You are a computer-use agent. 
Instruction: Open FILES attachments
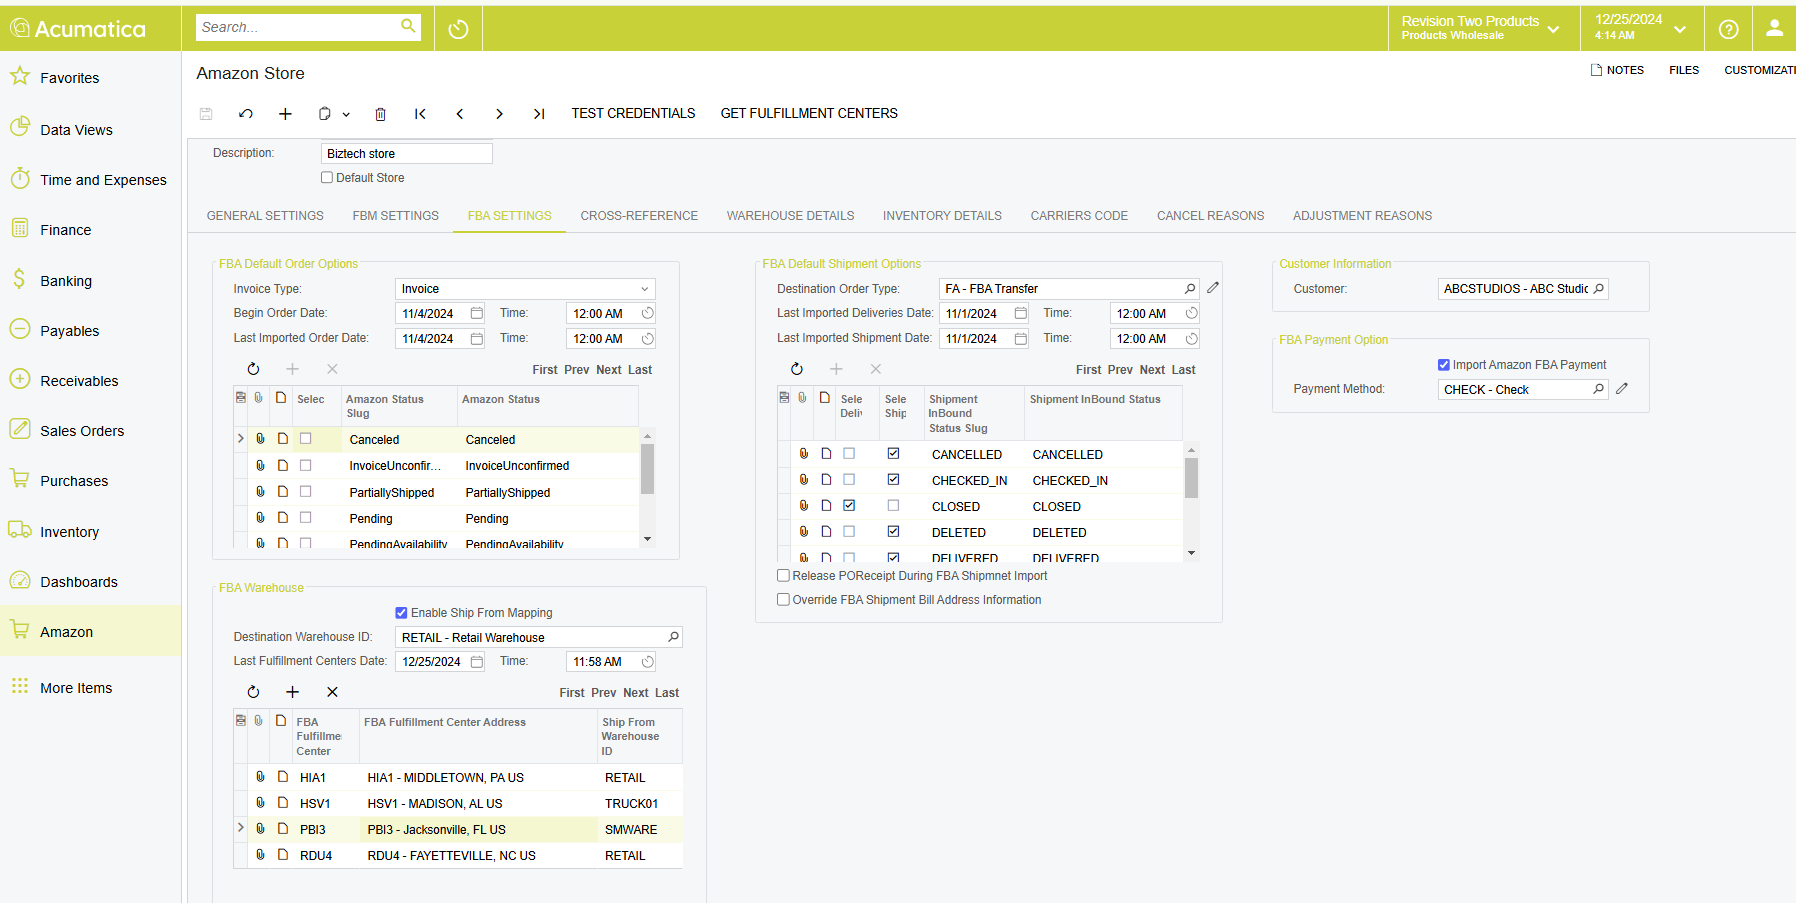[1684, 70]
